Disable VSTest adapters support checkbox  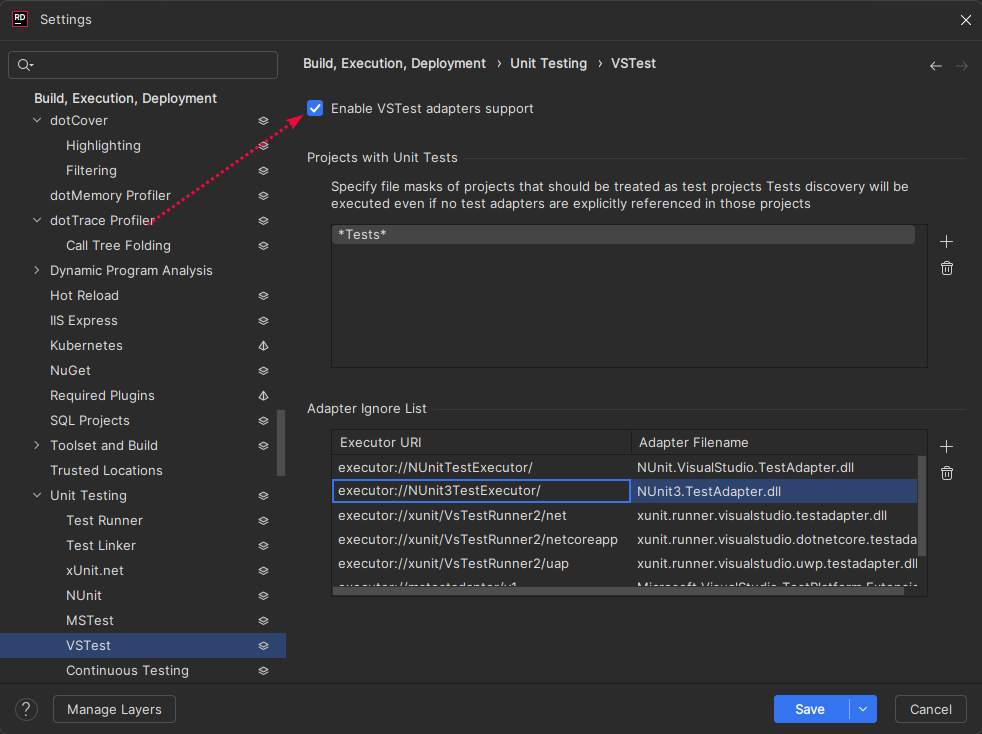click(x=316, y=108)
